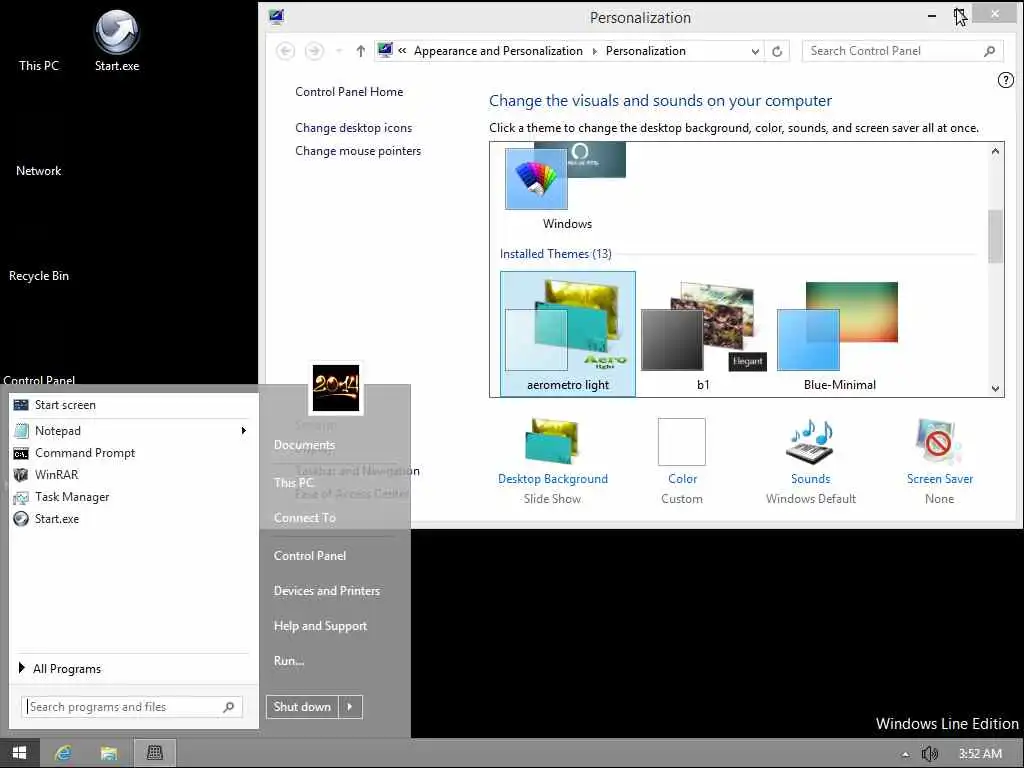Click the 3:52 AM taskbar clock

click(x=980, y=754)
